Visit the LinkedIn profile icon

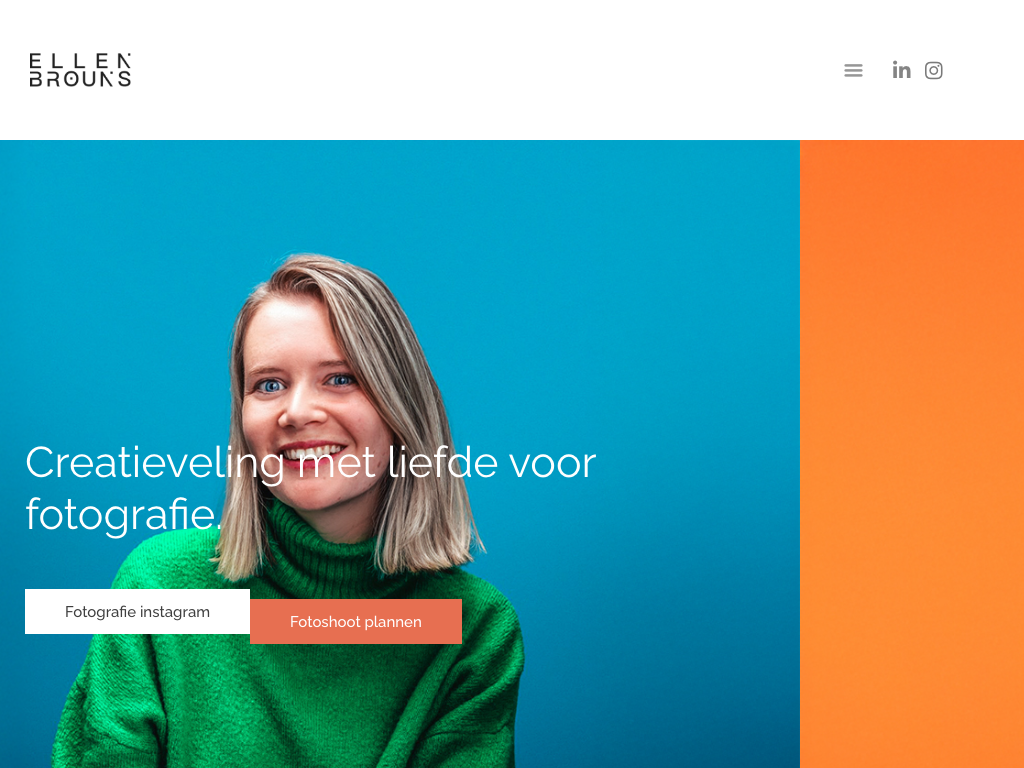901,70
